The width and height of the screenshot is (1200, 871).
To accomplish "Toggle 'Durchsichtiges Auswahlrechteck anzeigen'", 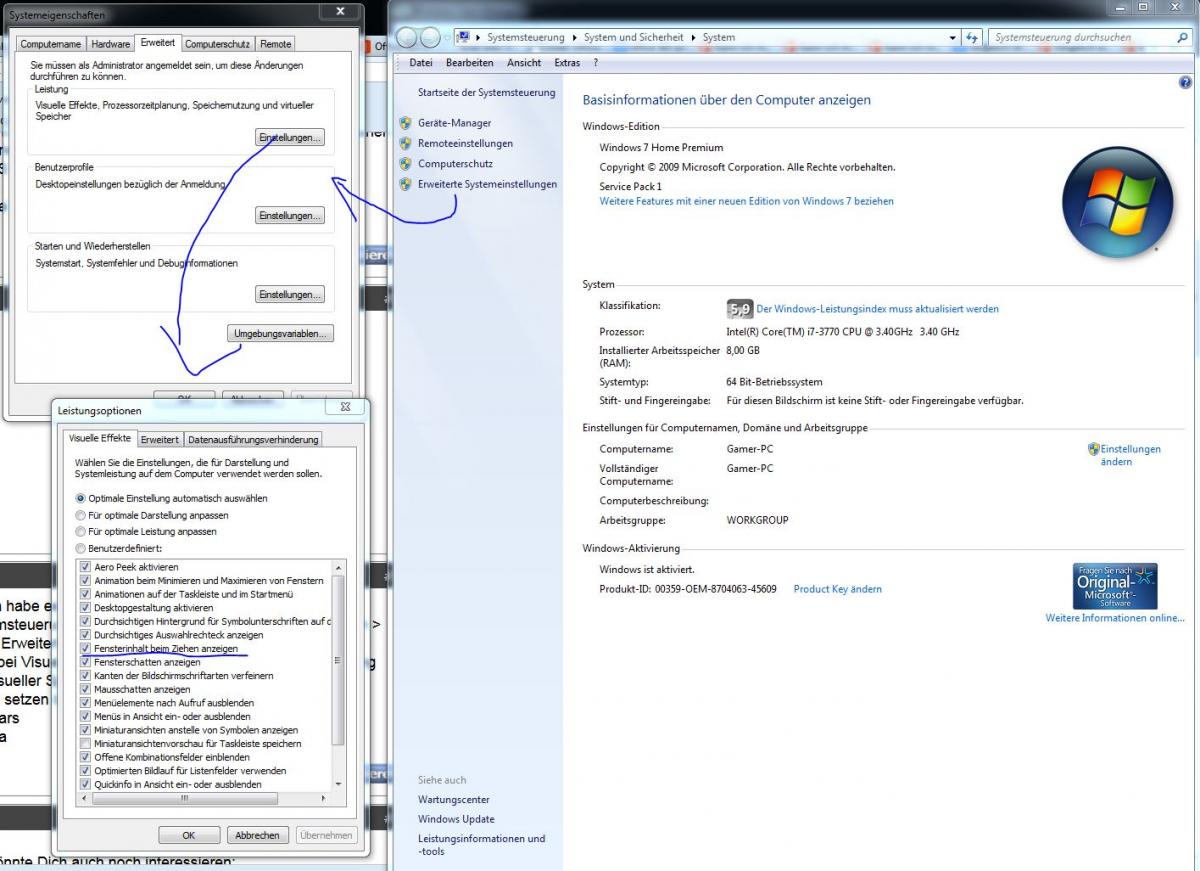I will click(86, 635).
